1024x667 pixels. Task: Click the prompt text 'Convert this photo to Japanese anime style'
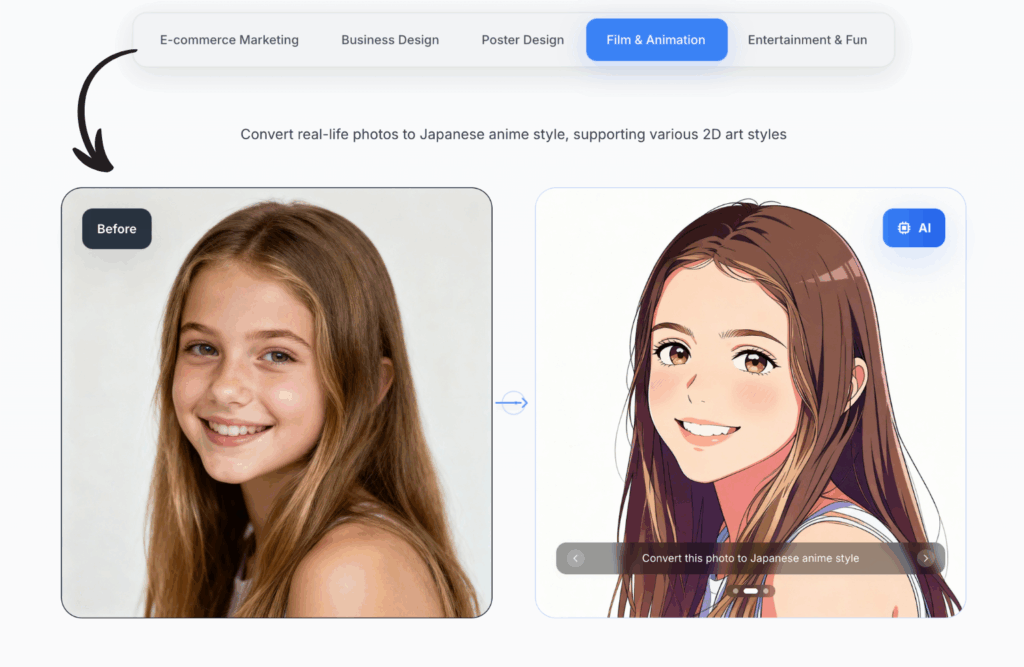pos(750,558)
